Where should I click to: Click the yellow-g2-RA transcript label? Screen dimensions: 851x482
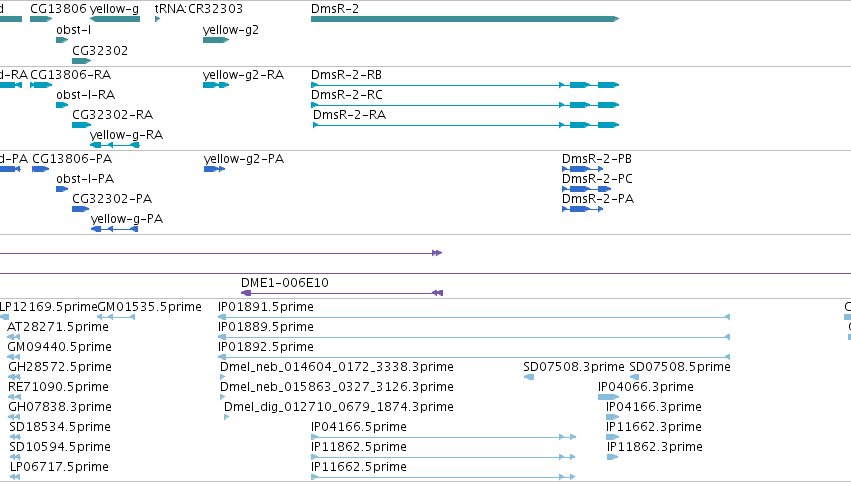pyautogui.click(x=244, y=75)
